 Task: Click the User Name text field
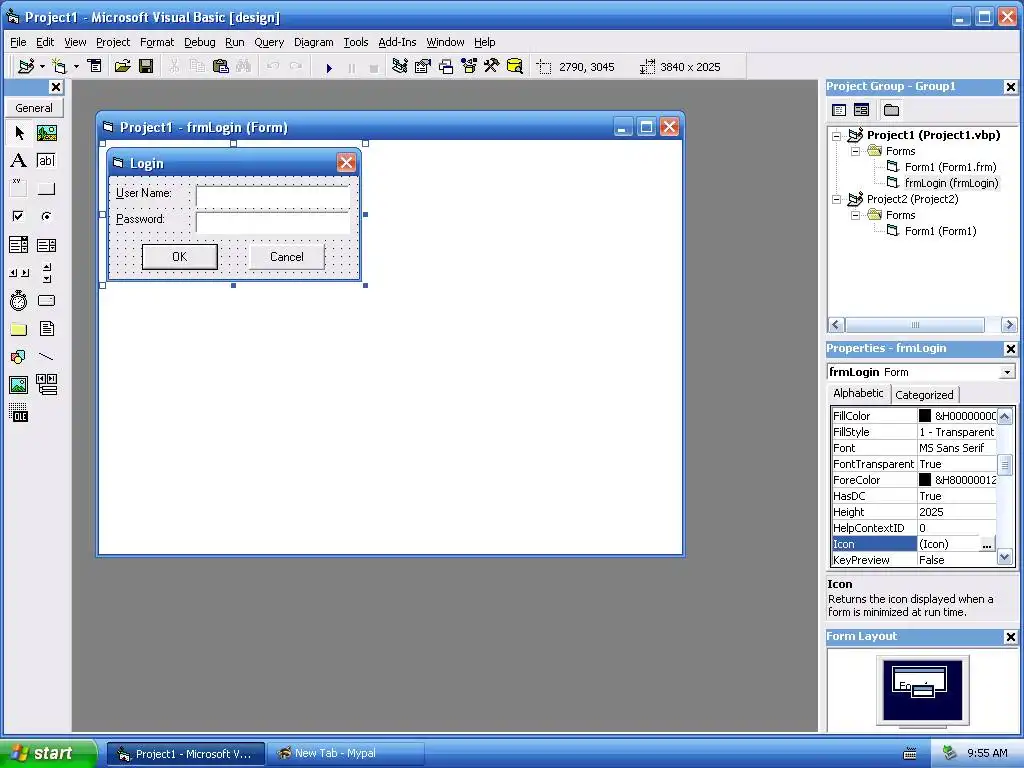273,196
